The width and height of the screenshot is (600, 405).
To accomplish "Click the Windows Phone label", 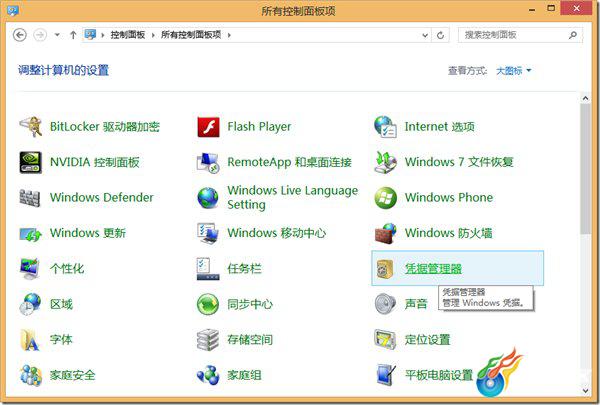I will 449,198.
